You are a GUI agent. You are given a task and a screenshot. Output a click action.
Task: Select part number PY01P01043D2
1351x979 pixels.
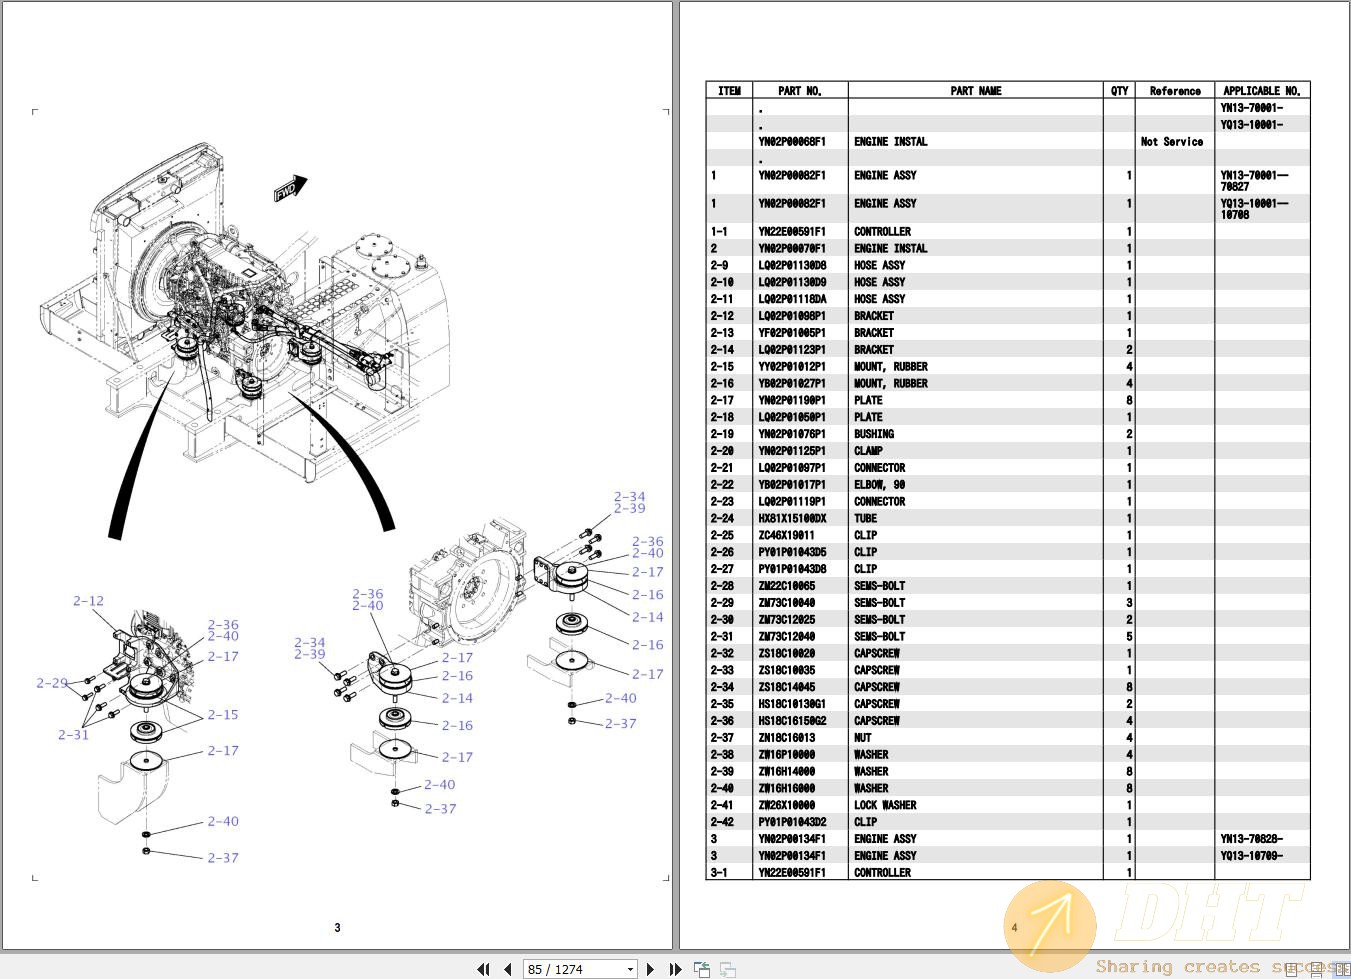pyautogui.click(x=792, y=822)
